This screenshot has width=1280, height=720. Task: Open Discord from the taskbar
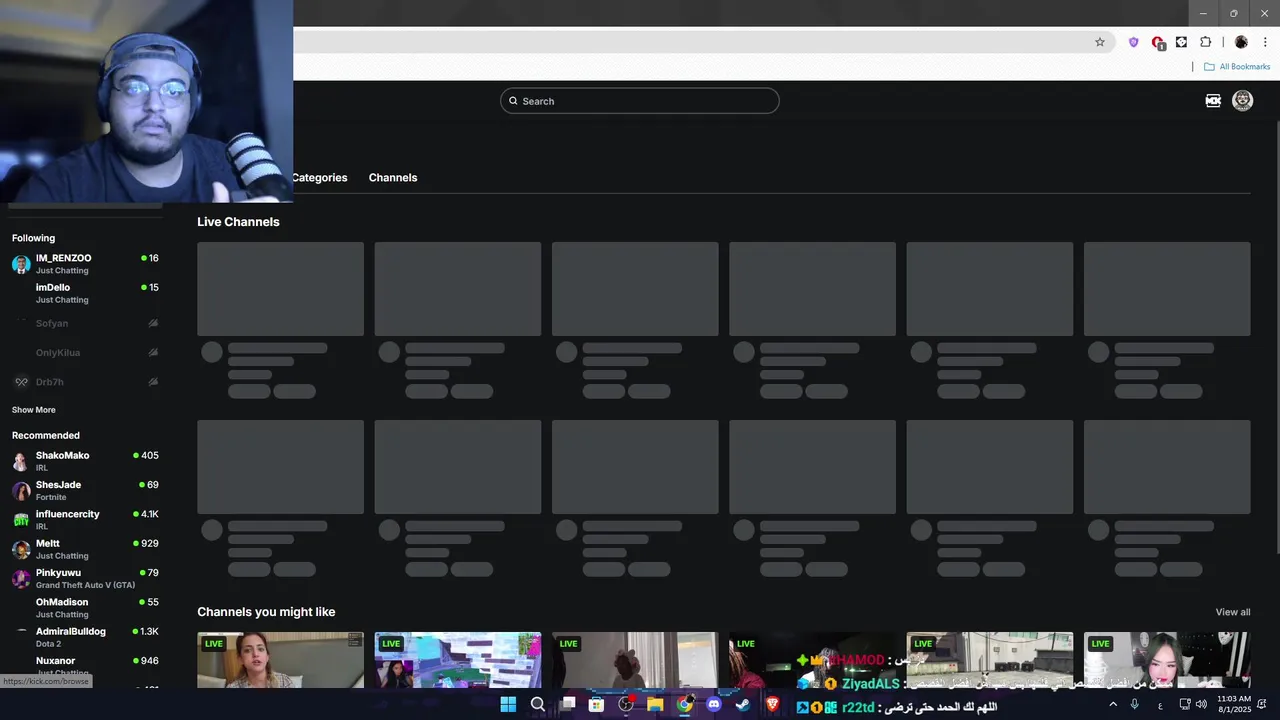(x=713, y=704)
